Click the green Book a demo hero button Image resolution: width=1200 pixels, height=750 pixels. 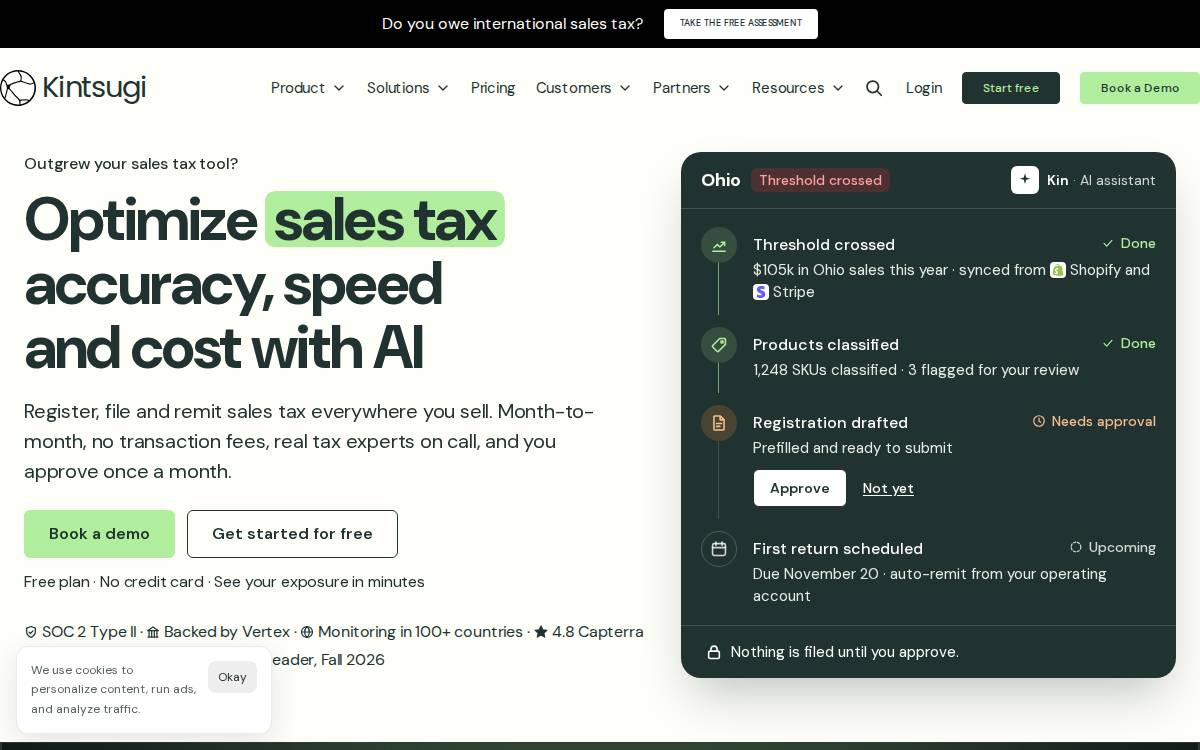(x=99, y=534)
